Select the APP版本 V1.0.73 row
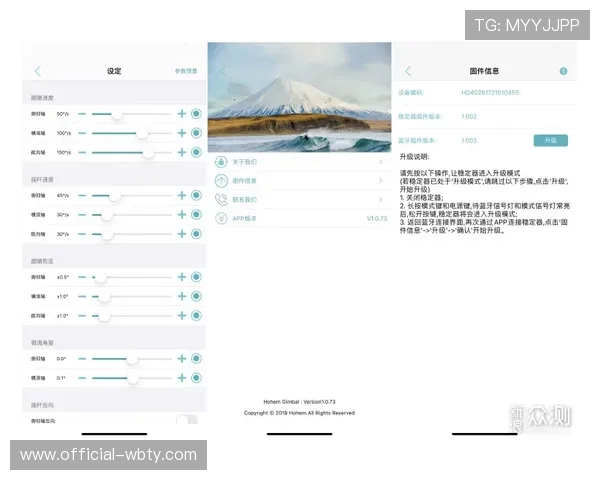Image resolution: width=600 pixels, height=480 pixels. coord(300,218)
